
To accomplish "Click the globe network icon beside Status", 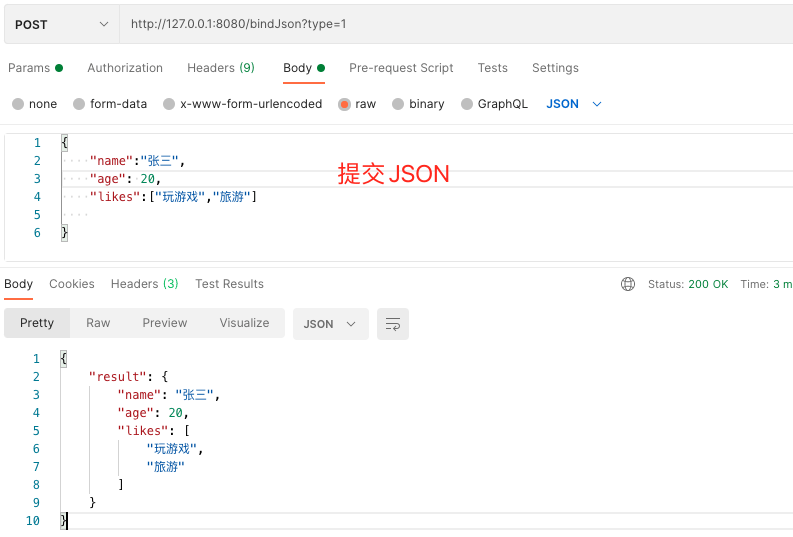I will click(x=628, y=284).
